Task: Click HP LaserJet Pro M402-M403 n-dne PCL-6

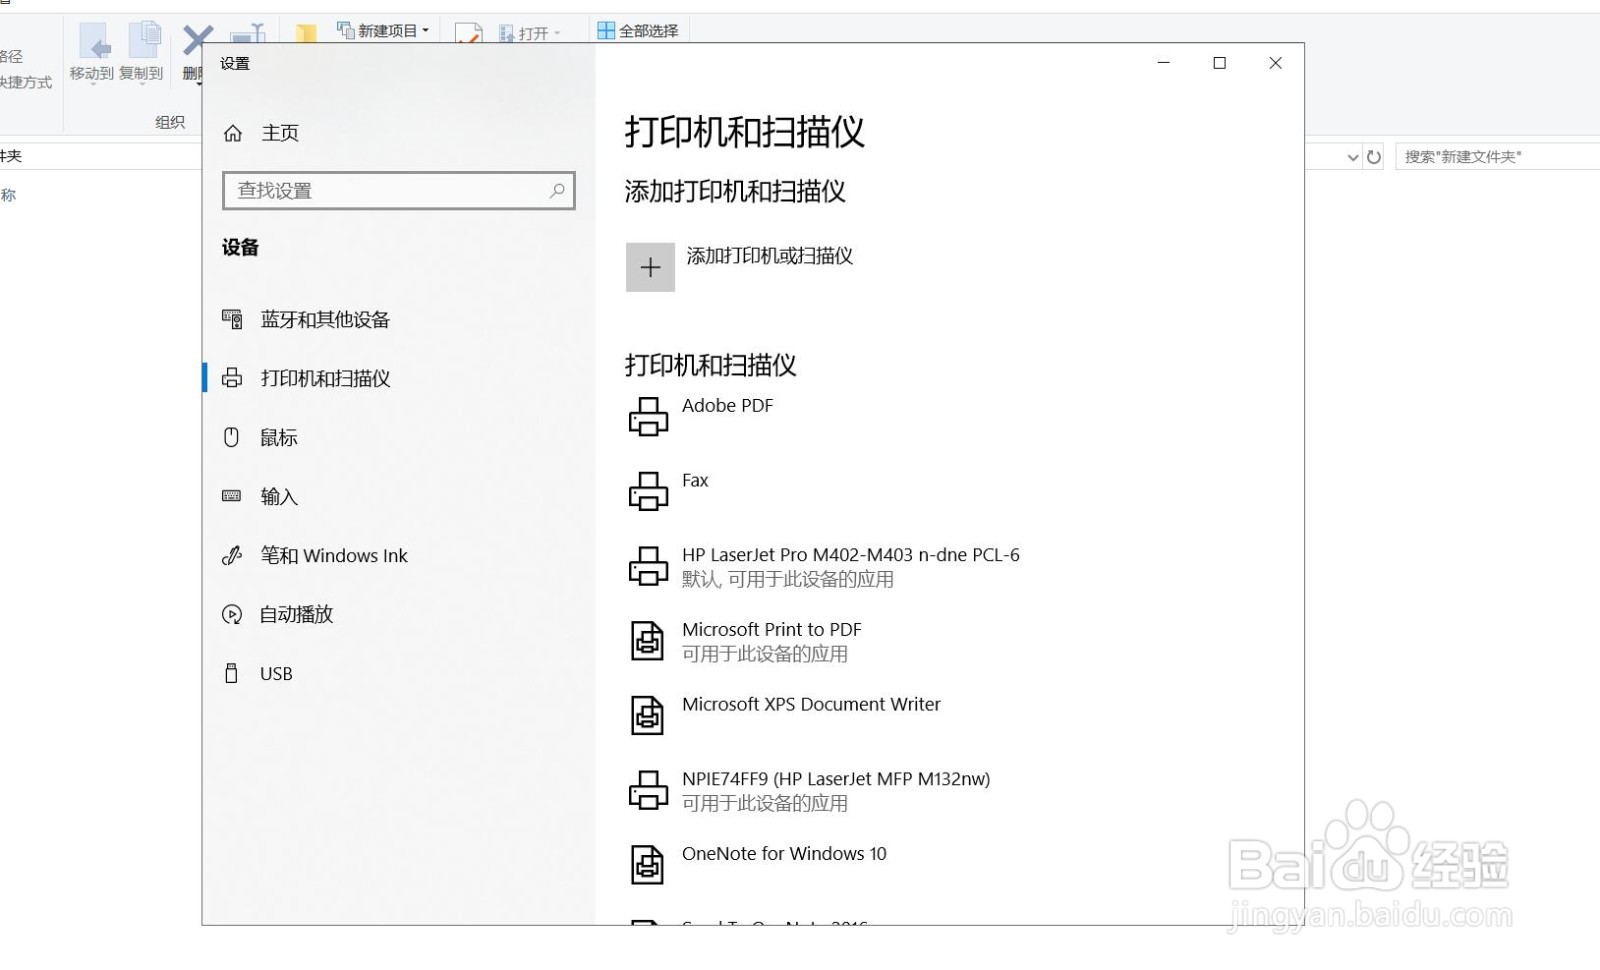Action: coord(851,555)
